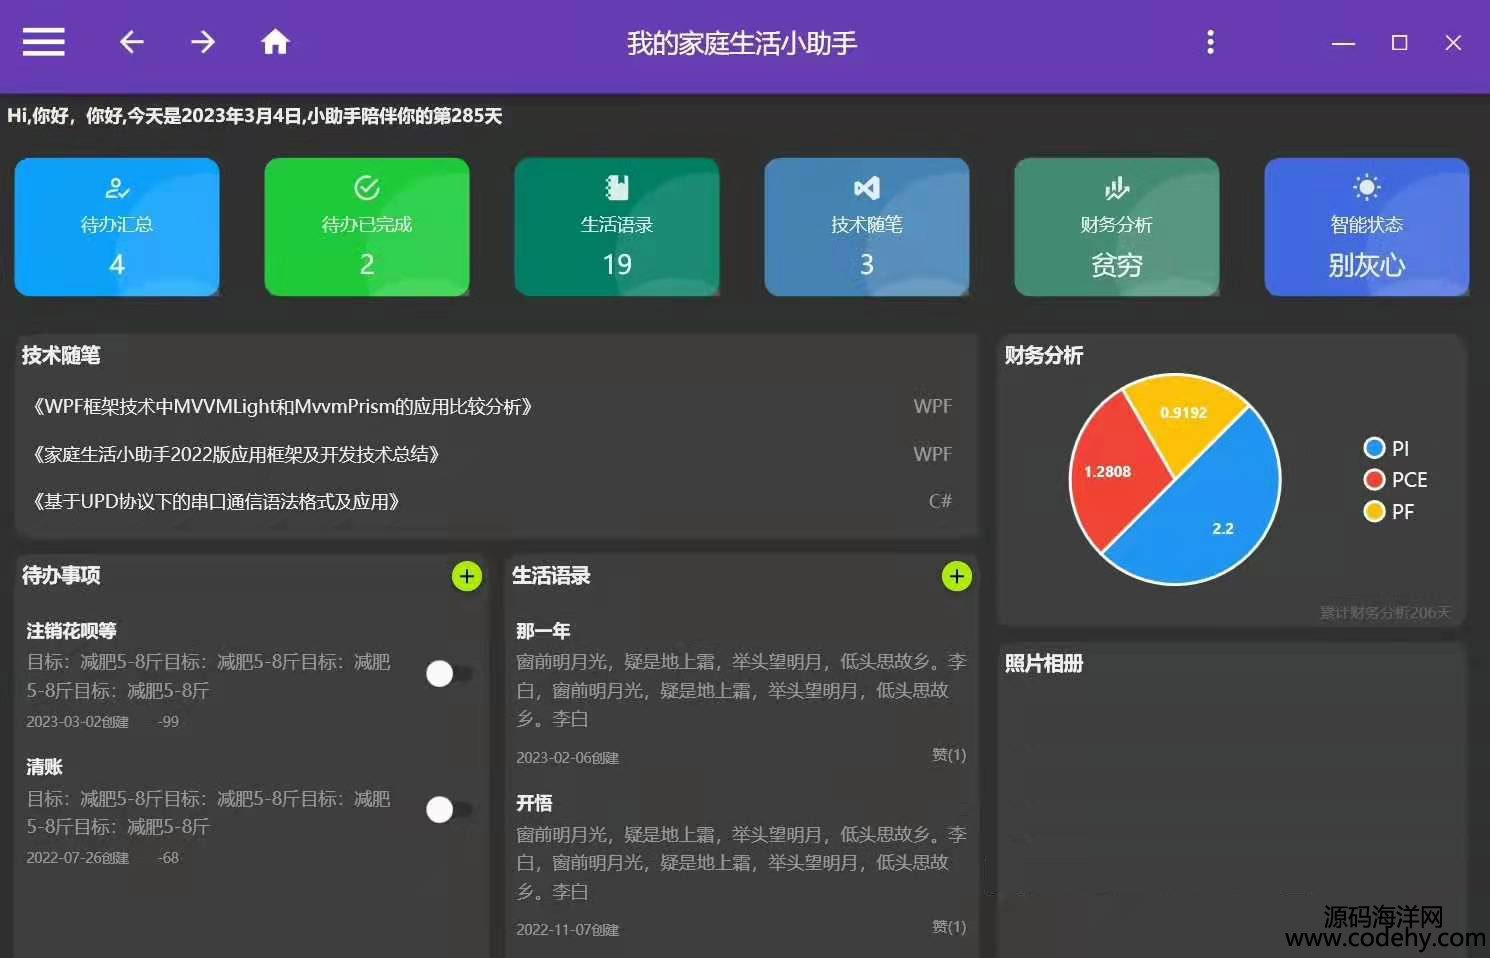
Task: Add a new 生活语录 with plus button
Action: (957, 577)
